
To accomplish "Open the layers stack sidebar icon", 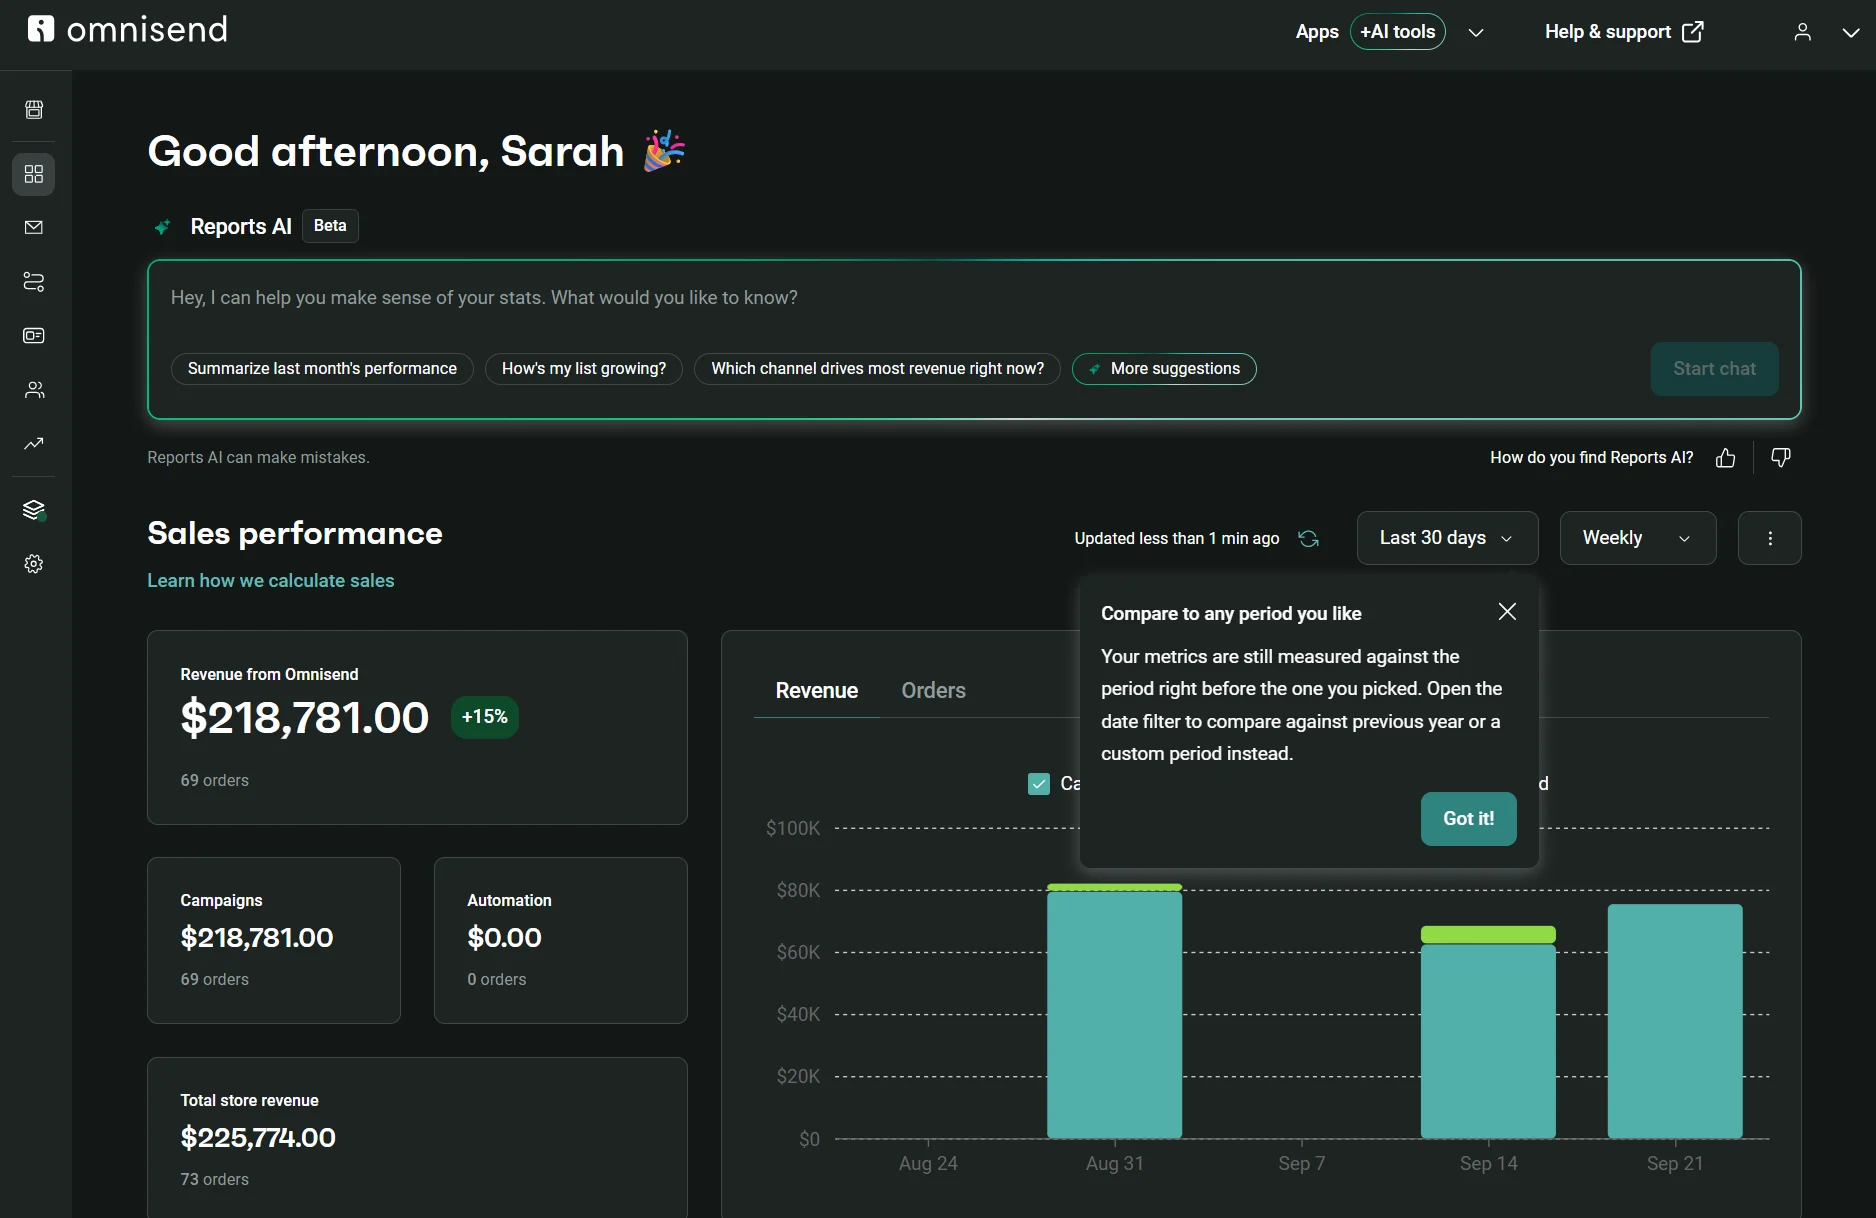I will pos(34,510).
